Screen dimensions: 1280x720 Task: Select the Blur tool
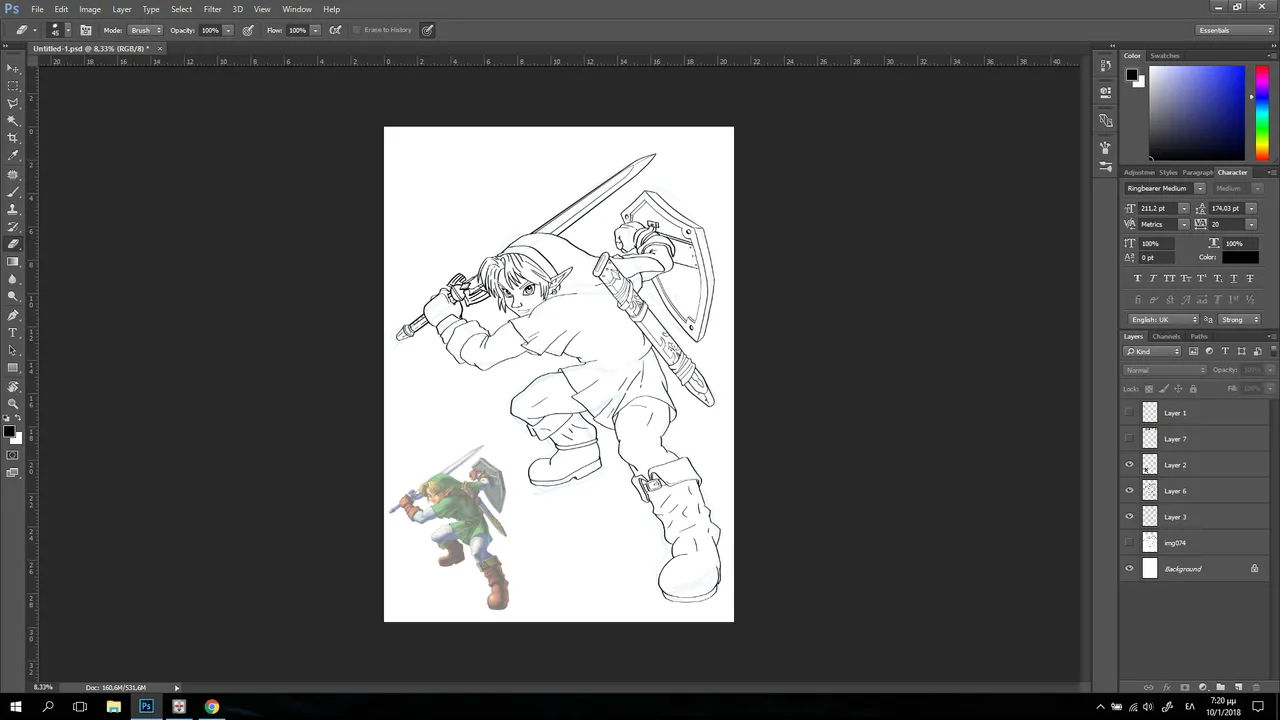pyautogui.click(x=13, y=279)
